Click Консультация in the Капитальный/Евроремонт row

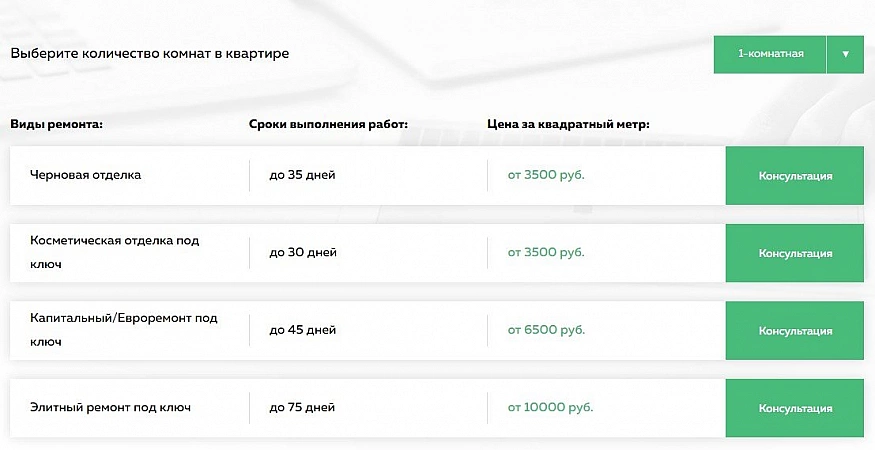point(794,331)
